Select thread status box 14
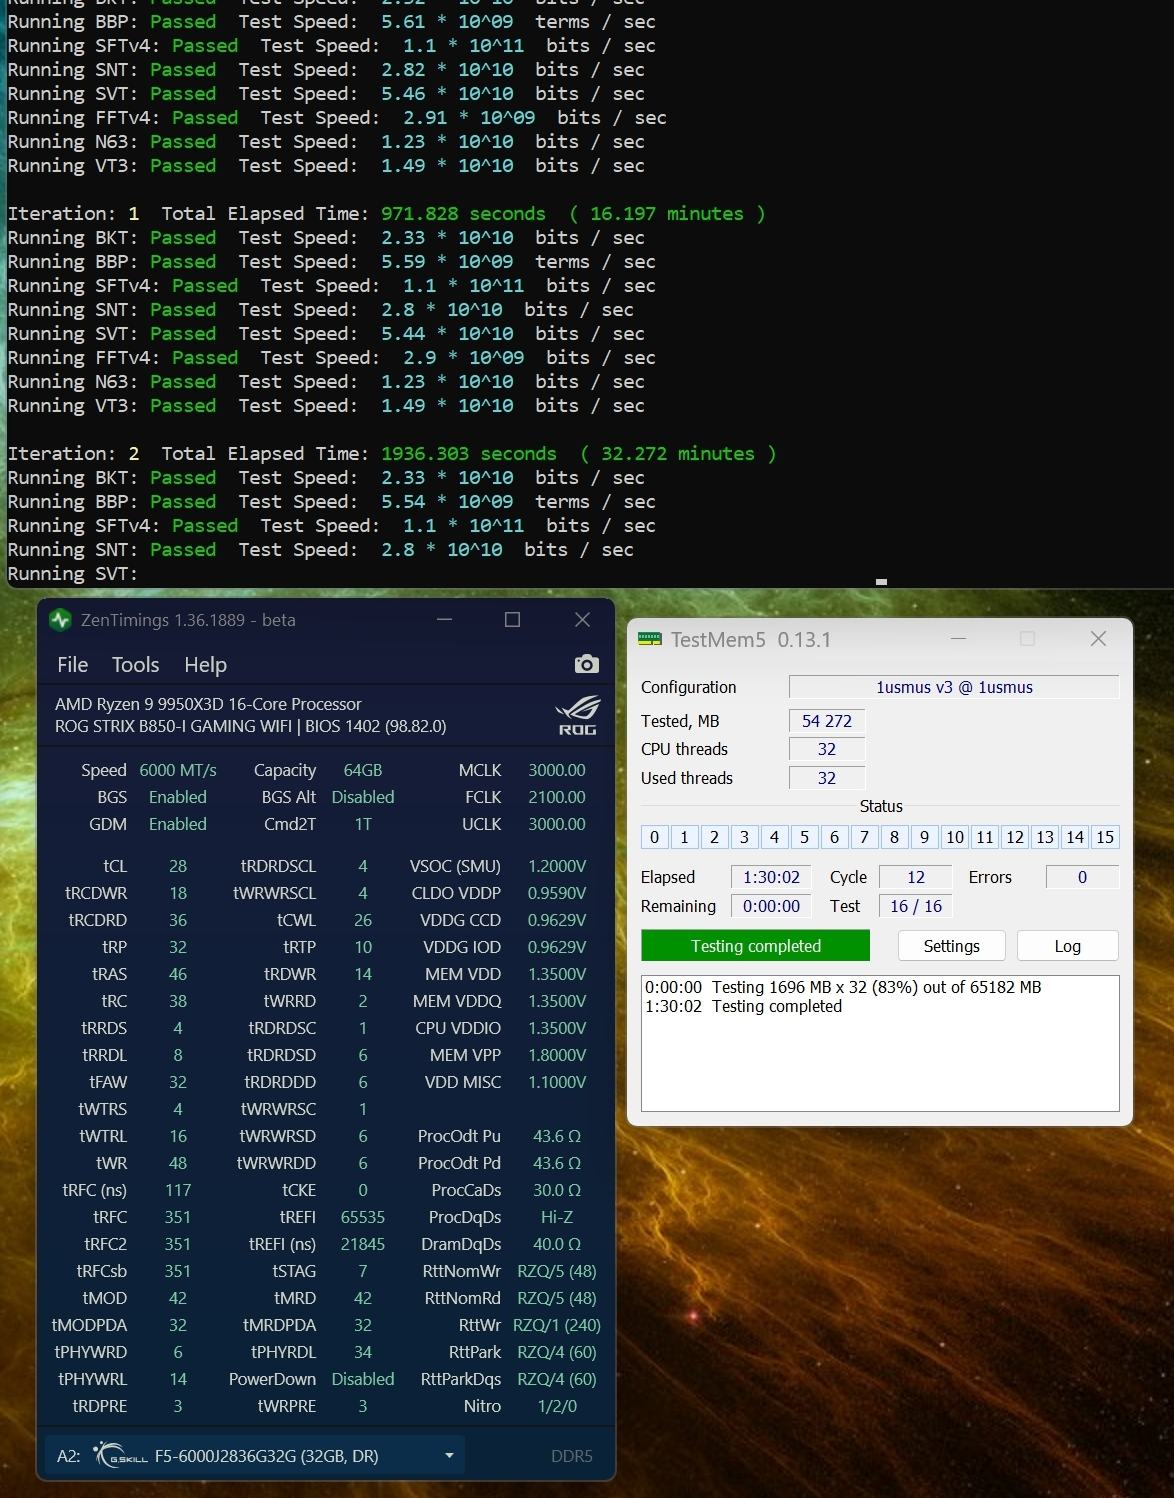1174x1498 pixels. [x=1075, y=837]
